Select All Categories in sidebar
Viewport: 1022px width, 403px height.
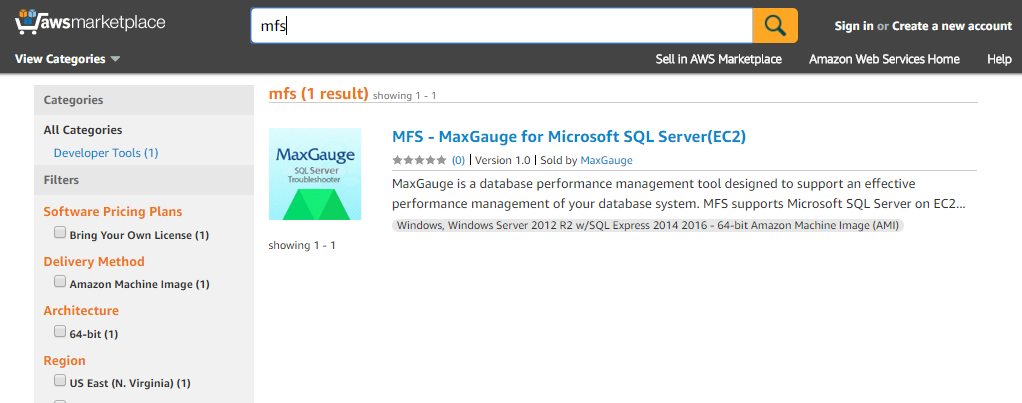click(83, 130)
